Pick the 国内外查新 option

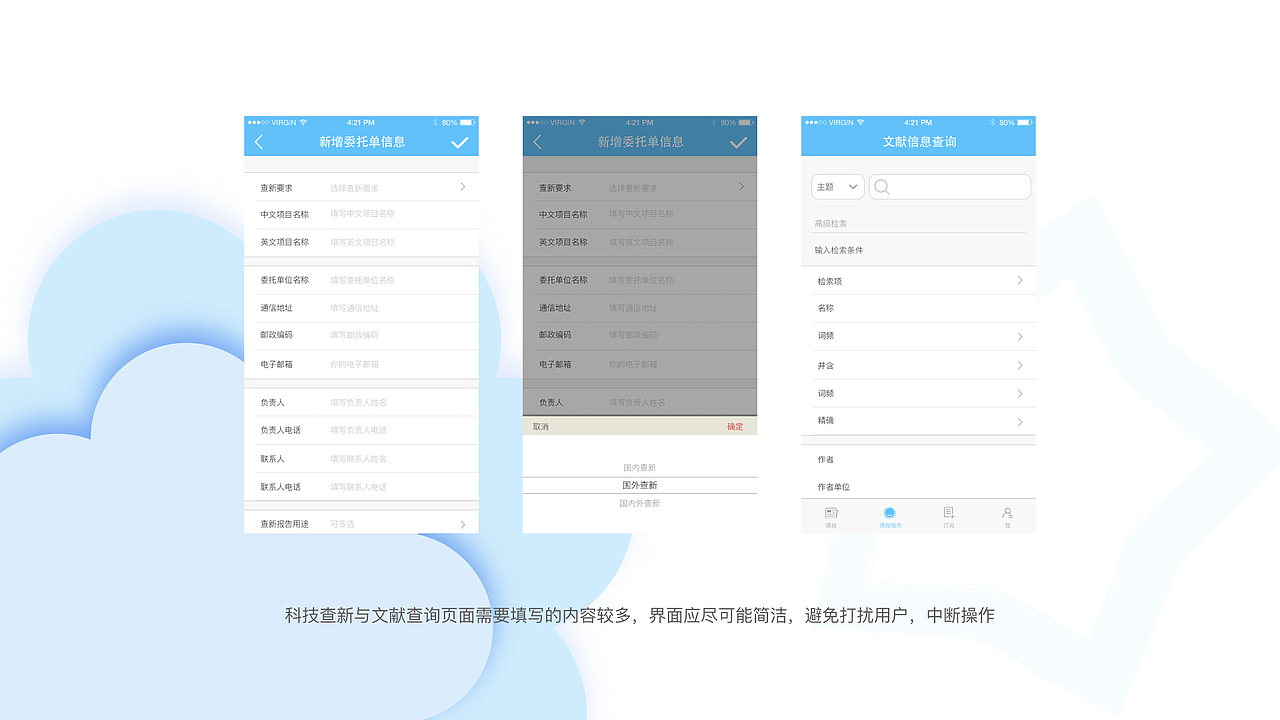640,503
